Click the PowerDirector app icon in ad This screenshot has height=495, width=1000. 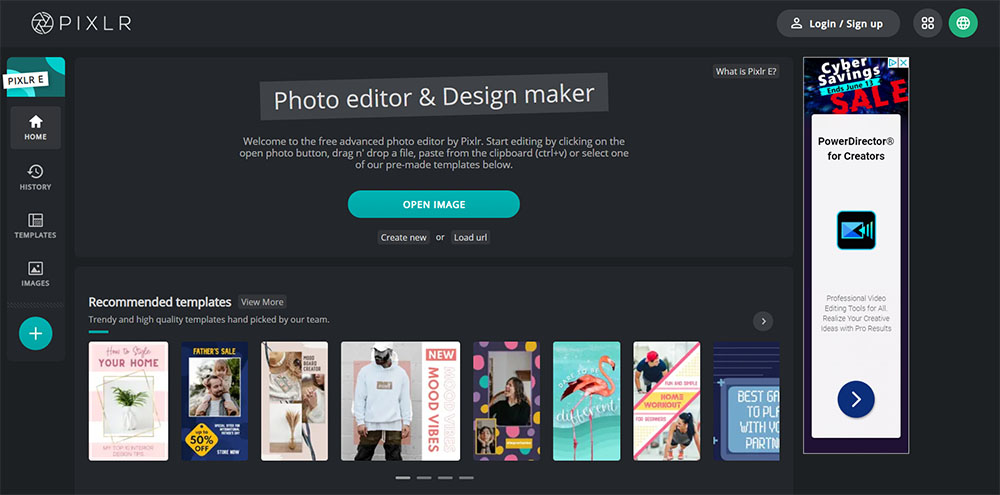[856, 230]
